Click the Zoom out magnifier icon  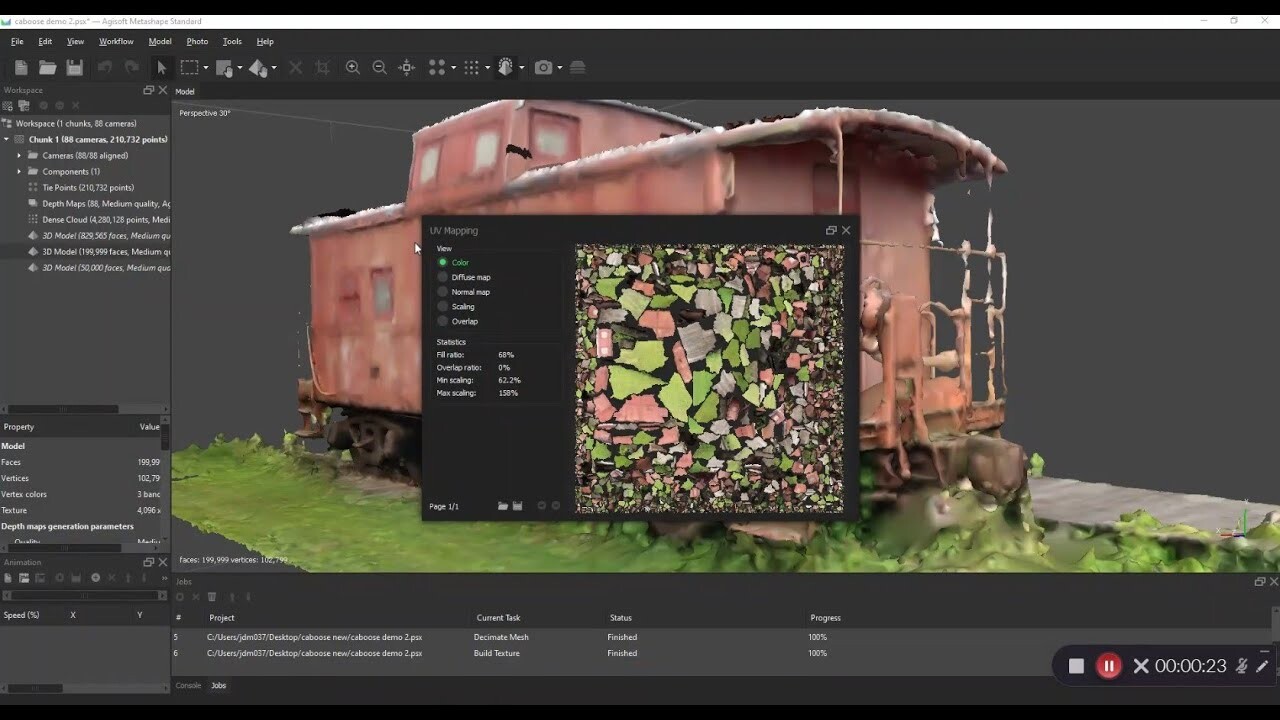[379, 68]
